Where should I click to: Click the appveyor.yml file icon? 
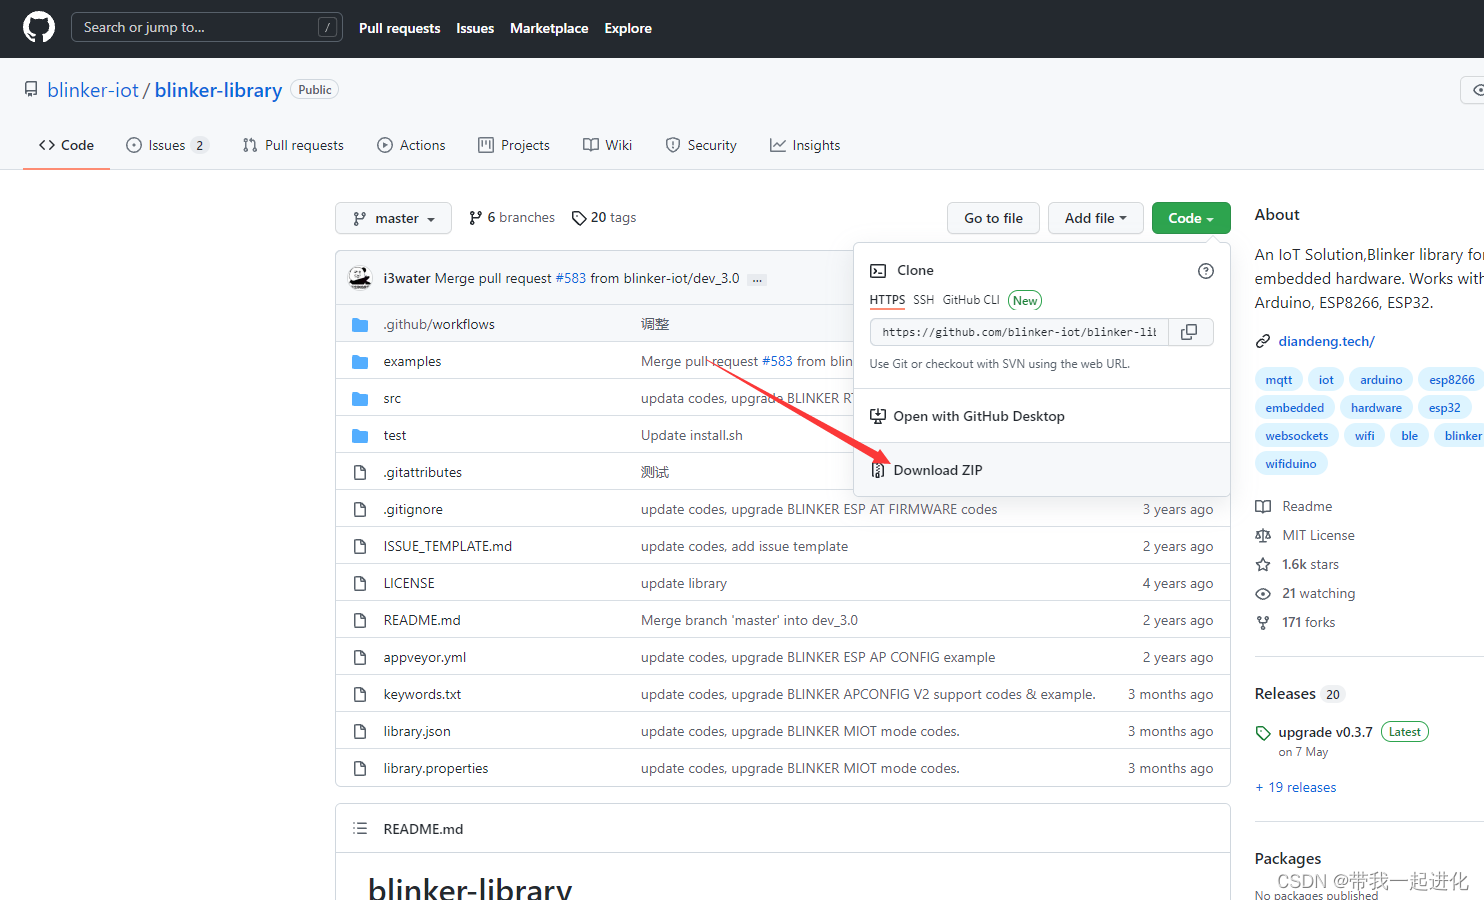(360, 657)
